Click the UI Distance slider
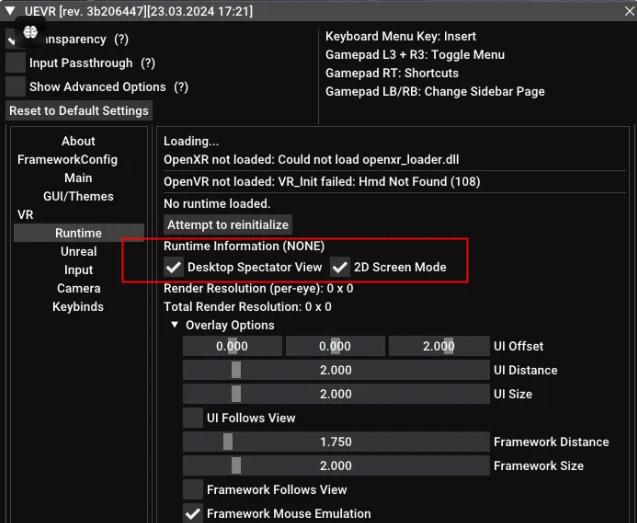637x523 pixels. point(335,370)
